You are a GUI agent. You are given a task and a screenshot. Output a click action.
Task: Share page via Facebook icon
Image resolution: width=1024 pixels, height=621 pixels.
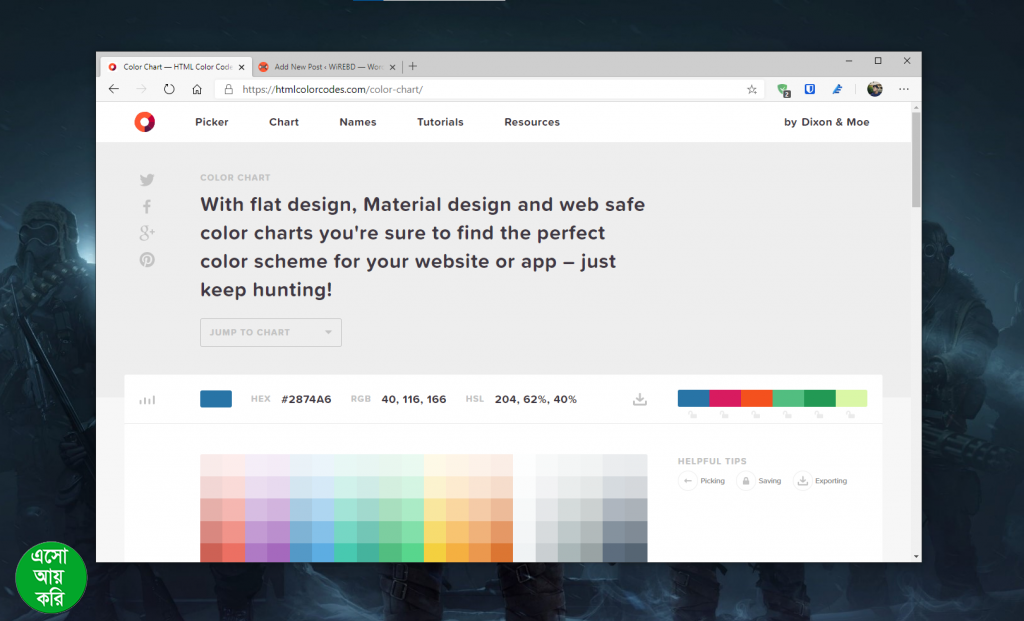point(147,206)
